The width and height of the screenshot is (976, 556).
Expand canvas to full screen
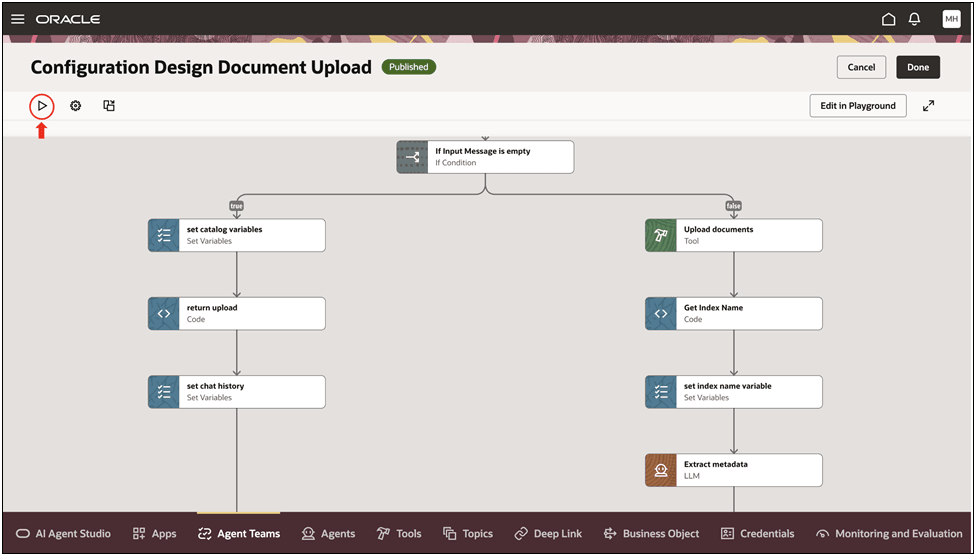[929, 106]
